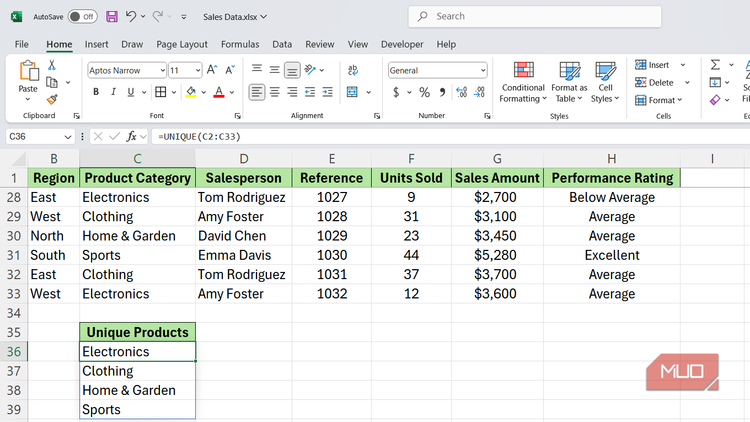Click the Merge & Center icon

tap(353, 92)
